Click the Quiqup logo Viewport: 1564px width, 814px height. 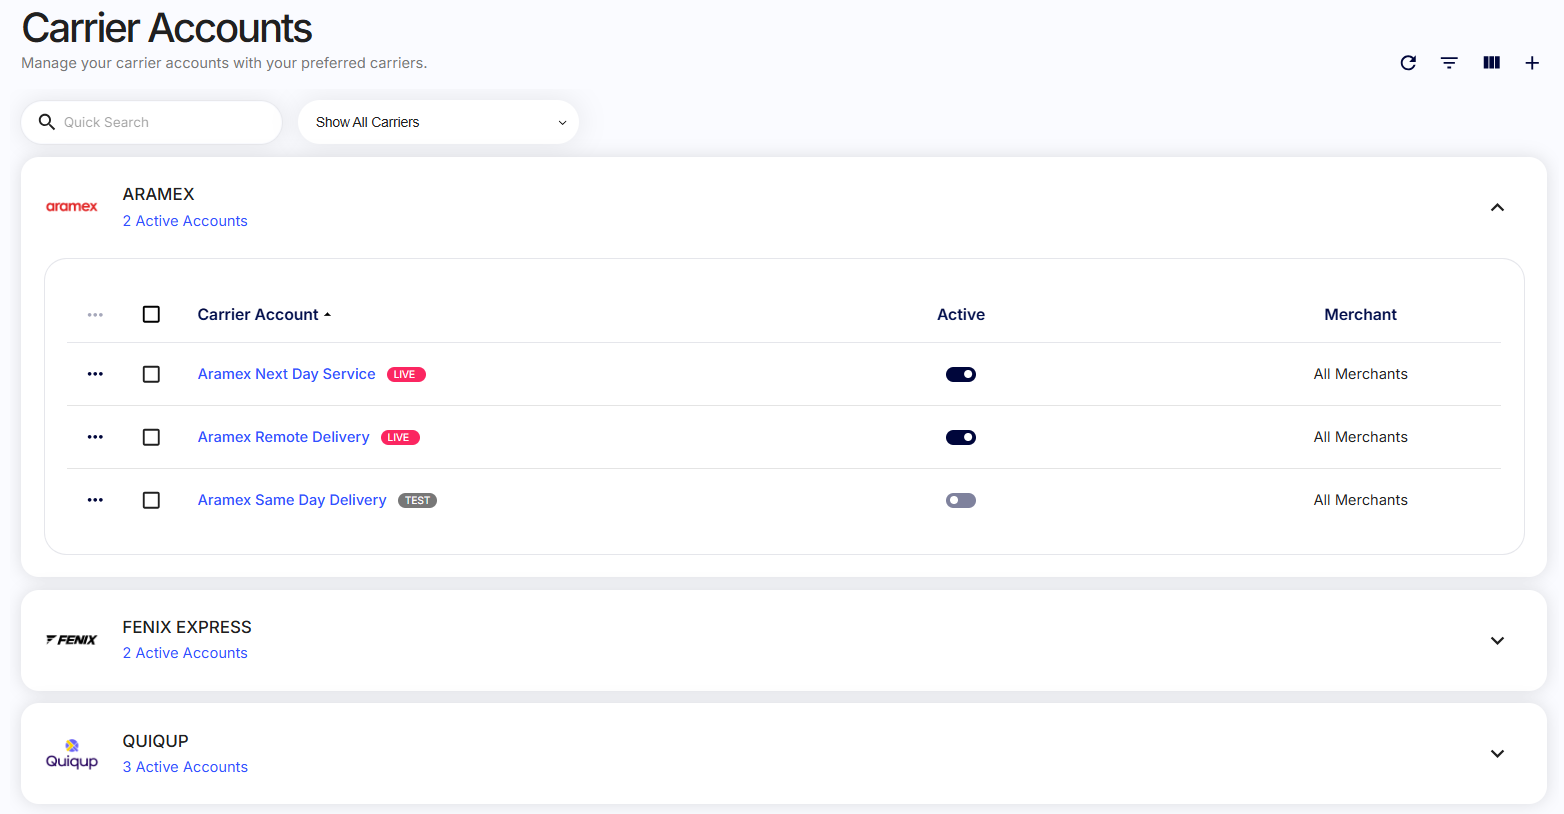[72, 754]
